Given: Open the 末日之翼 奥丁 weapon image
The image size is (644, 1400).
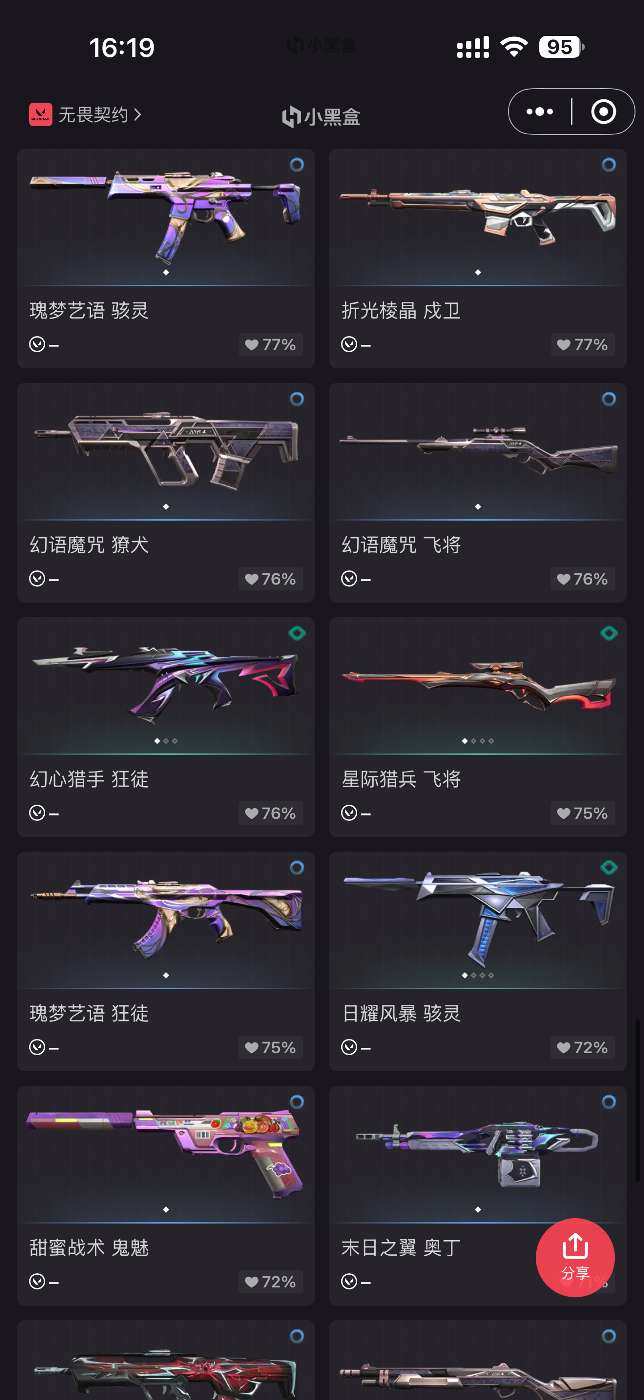Looking at the screenshot, I should click(478, 1152).
